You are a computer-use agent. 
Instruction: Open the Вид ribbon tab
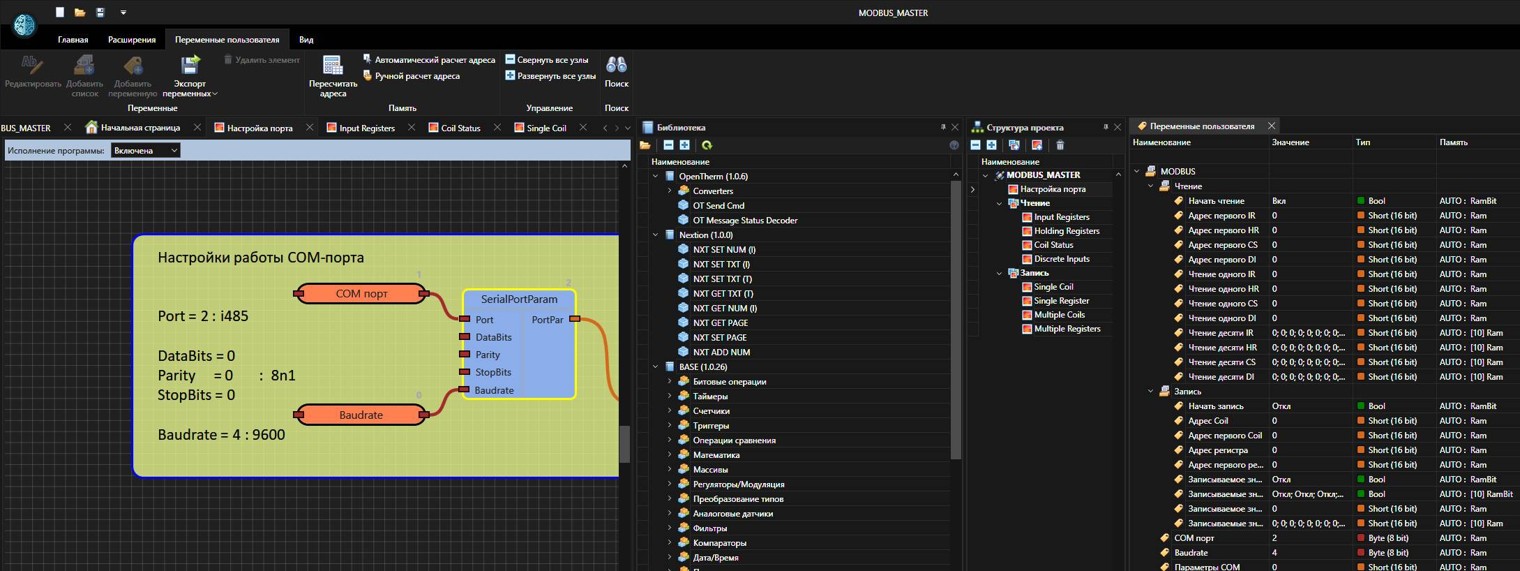click(x=306, y=40)
